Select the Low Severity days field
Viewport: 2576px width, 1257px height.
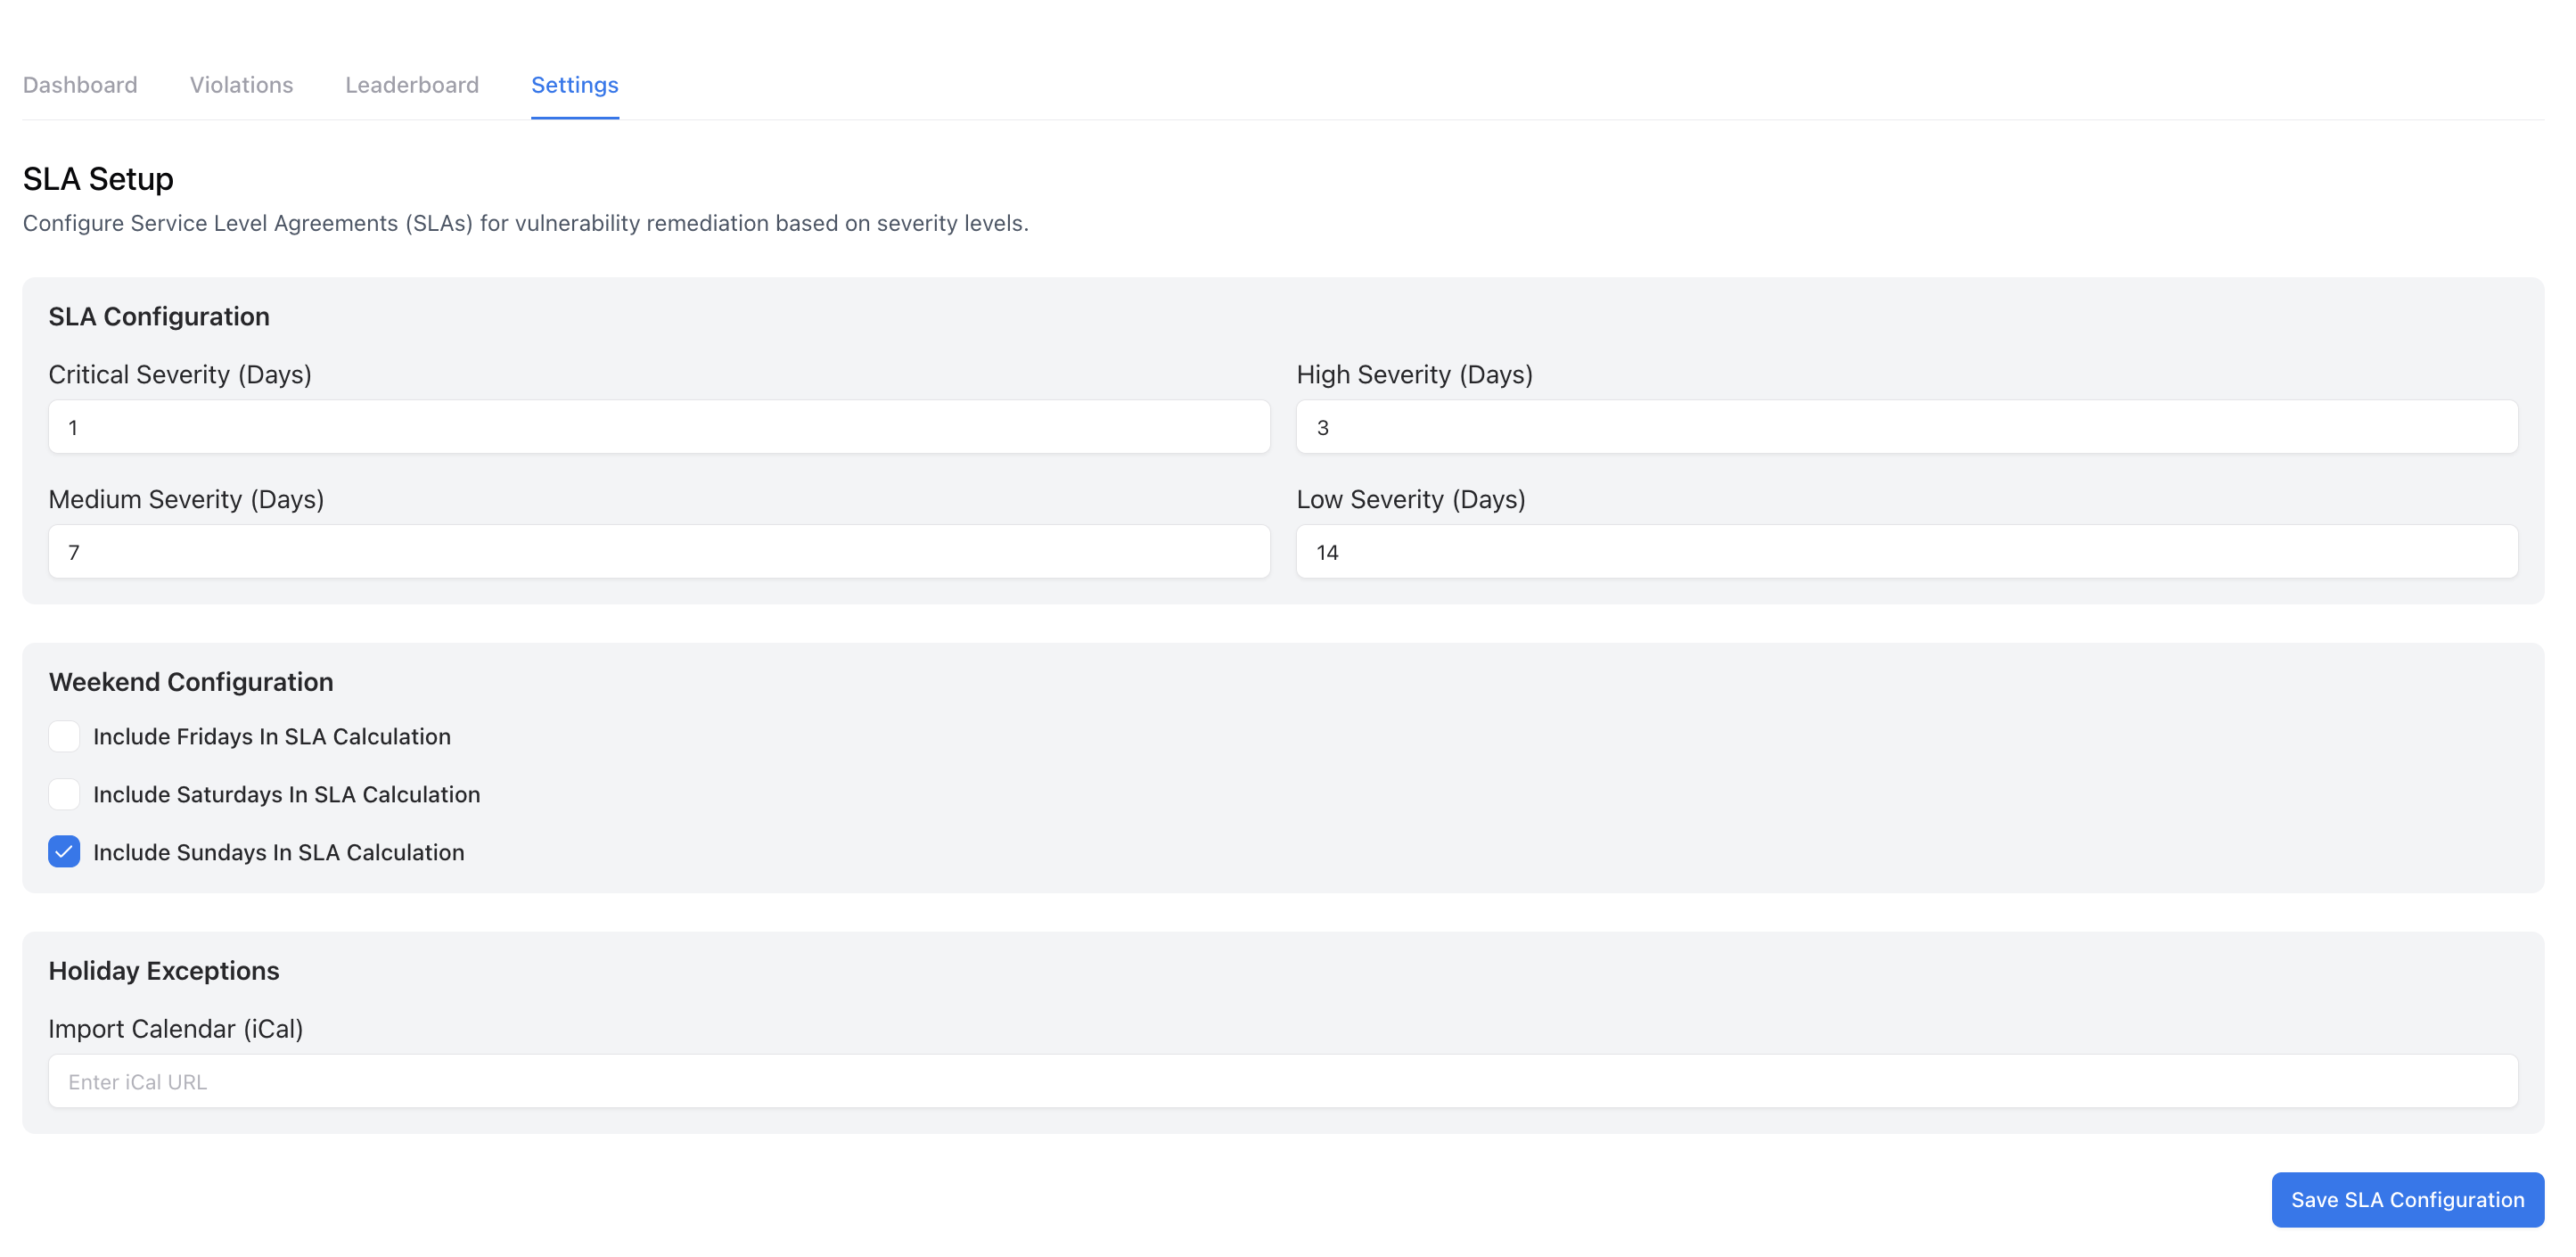(1907, 551)
